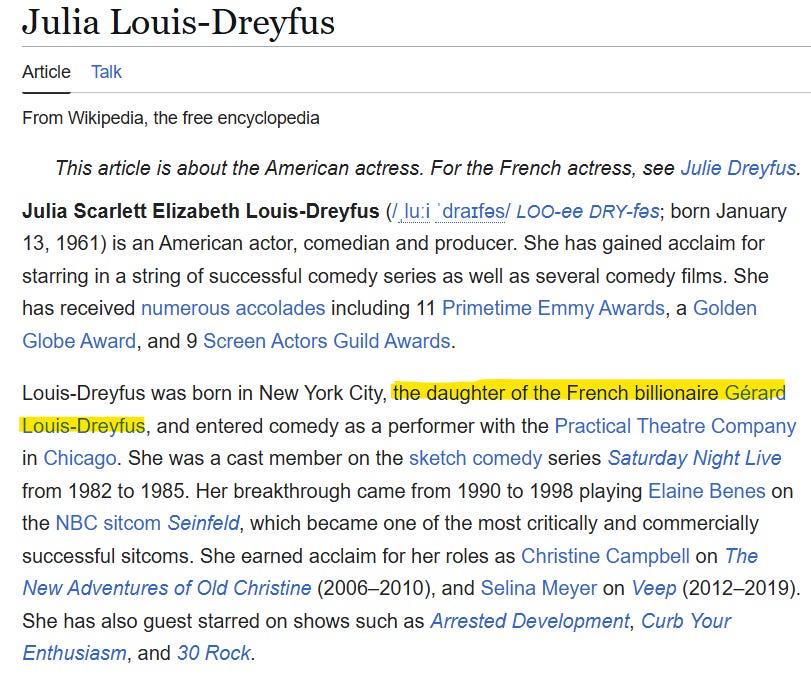Click the bold name Julia Scarlett Elizabeth Louis-Dreyfus
The image size is (811, 675).
click(201, 211)
